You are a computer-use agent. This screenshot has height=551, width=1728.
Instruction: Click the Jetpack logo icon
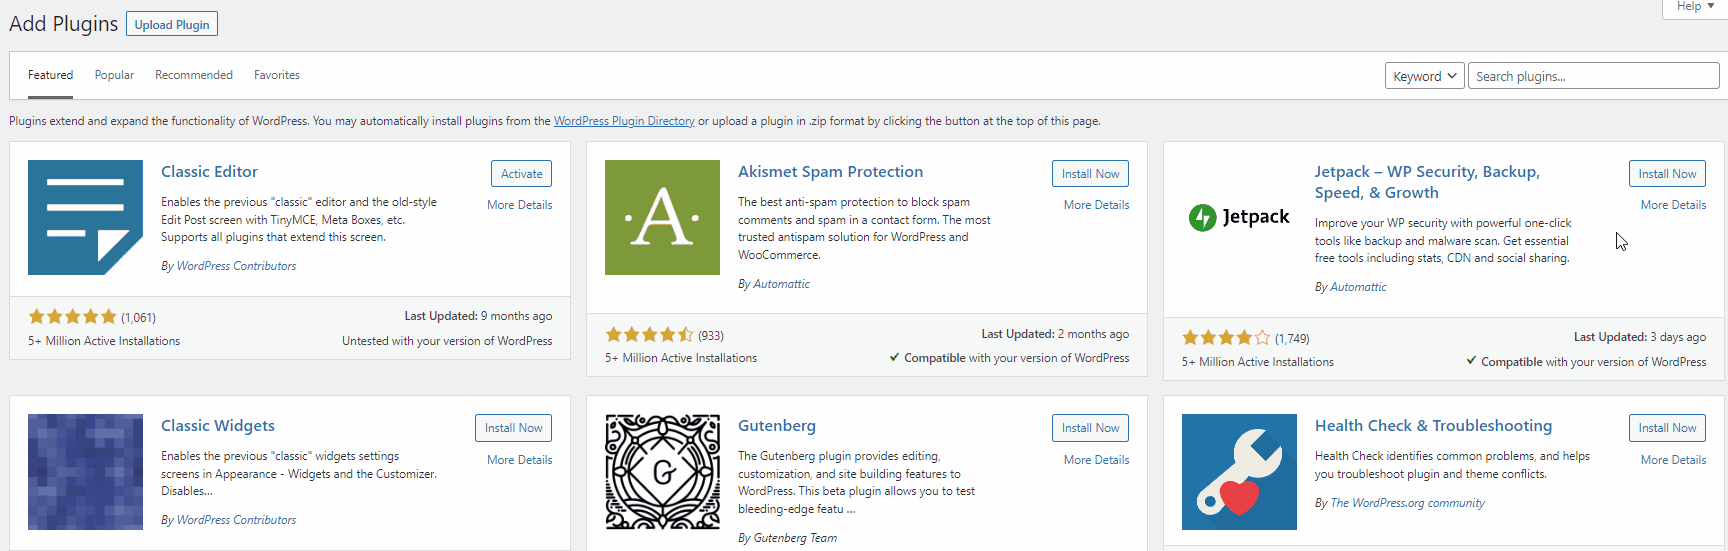1239,217
